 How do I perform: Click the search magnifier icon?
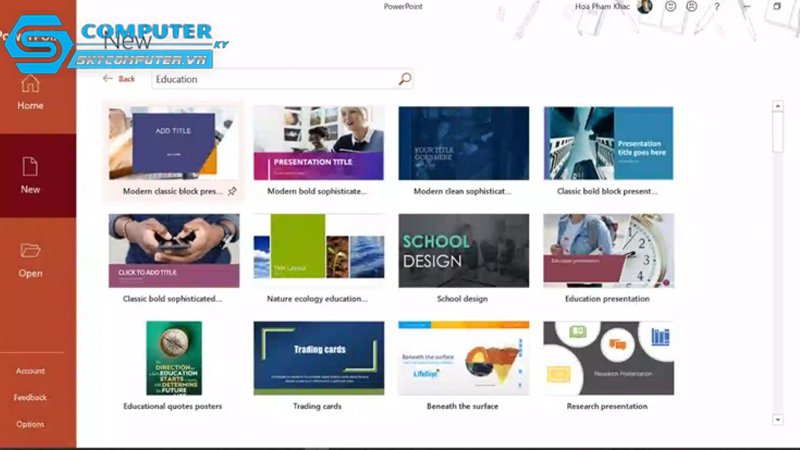point(405,79)
